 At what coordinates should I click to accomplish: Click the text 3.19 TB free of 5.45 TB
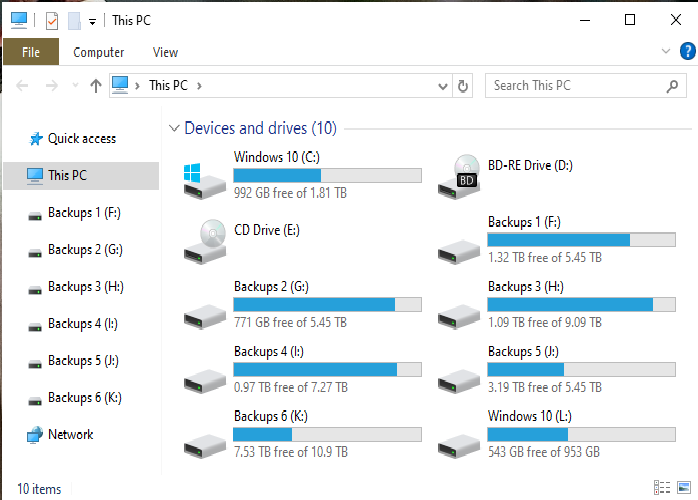point(545,387)
